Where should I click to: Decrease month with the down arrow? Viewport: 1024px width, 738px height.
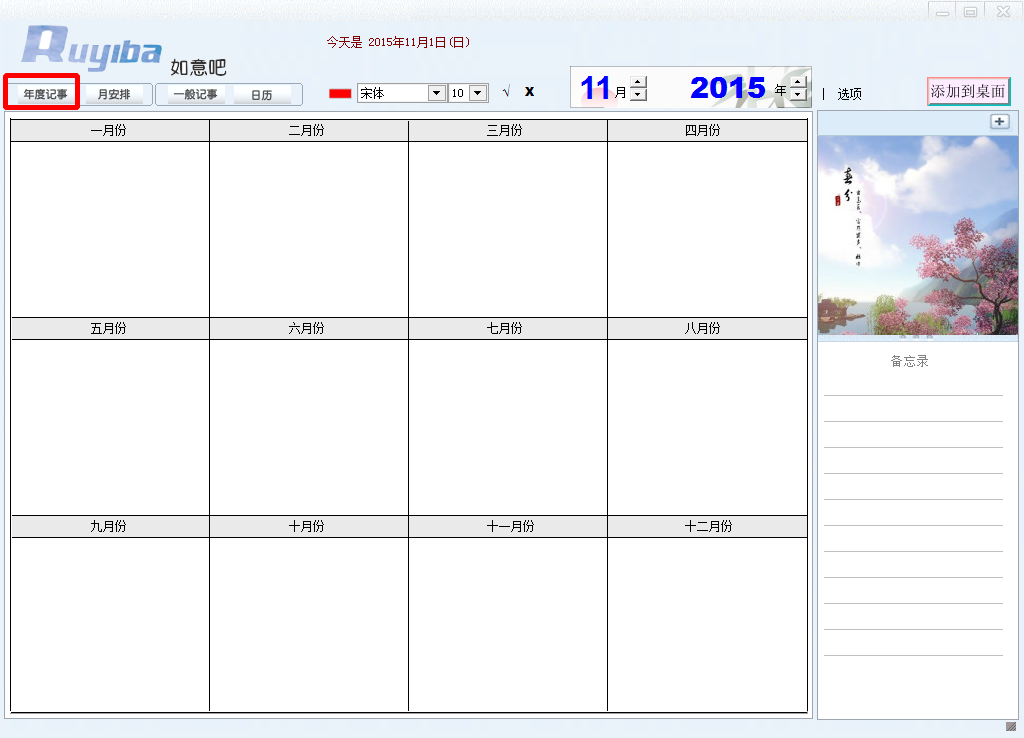tap(639, 94)
